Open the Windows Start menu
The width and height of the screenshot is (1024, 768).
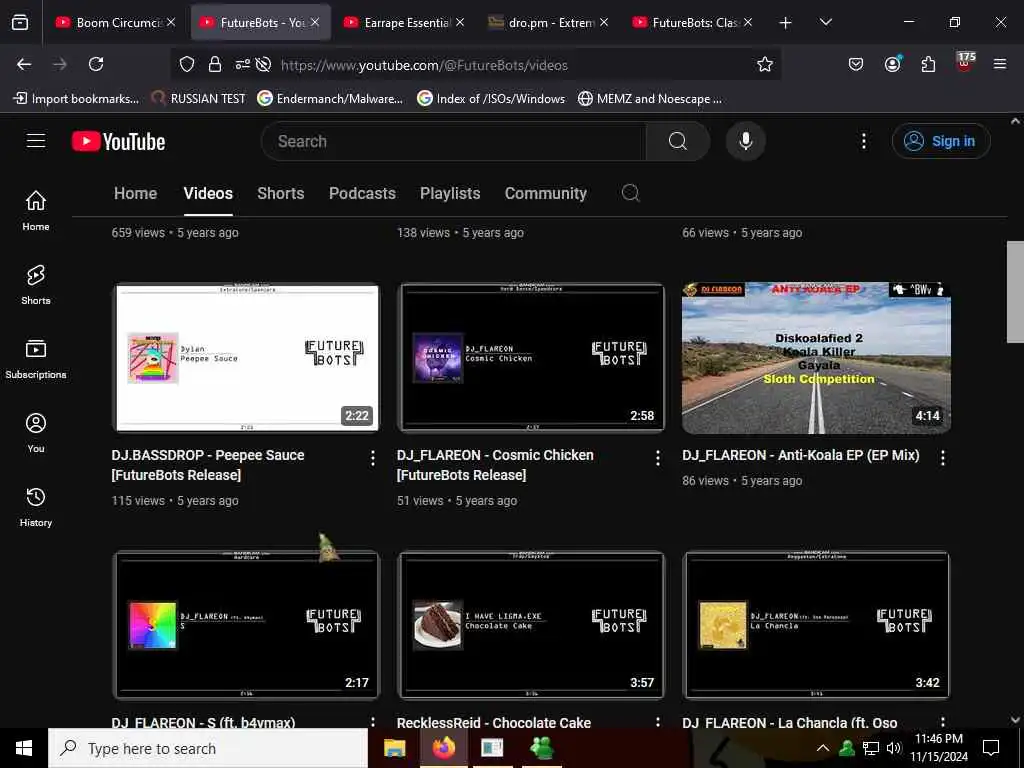click(x=24, y=748)
